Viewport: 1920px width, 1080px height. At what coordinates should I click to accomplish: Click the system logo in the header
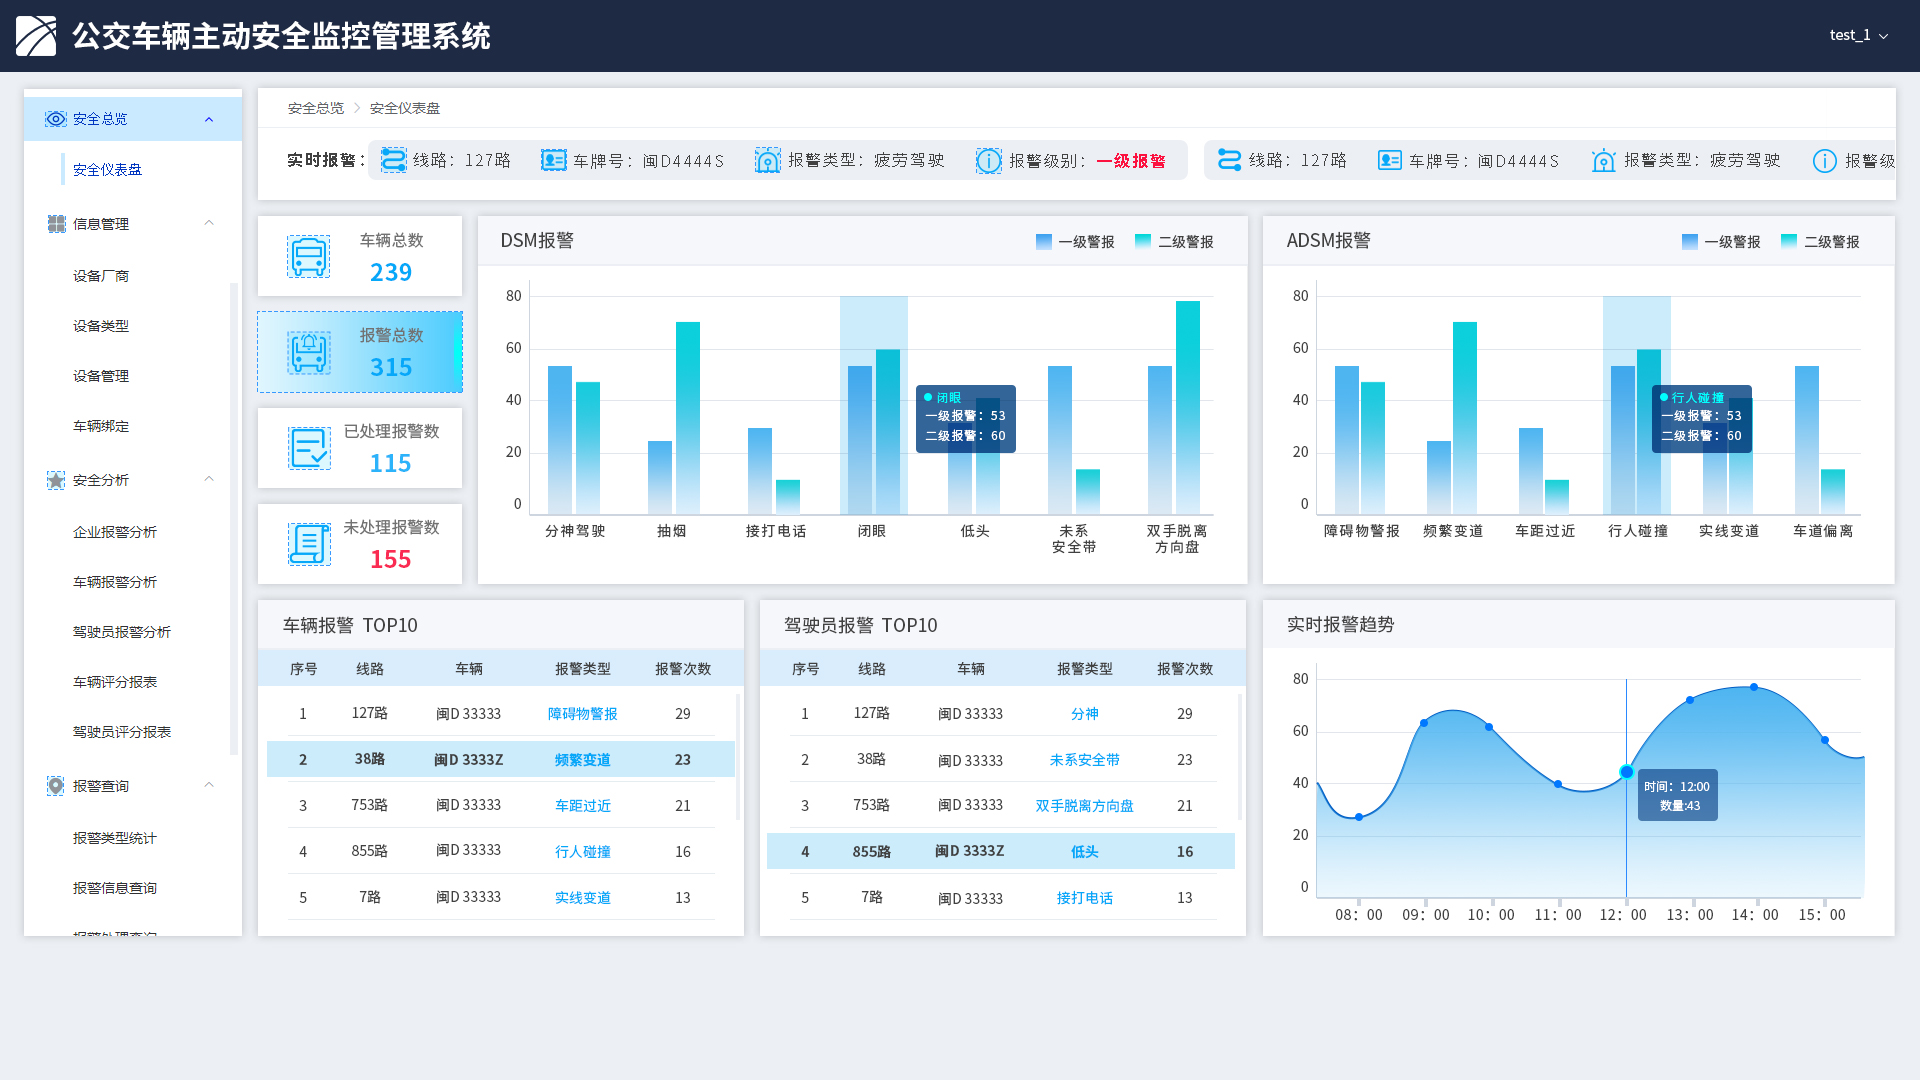point(36,36)
